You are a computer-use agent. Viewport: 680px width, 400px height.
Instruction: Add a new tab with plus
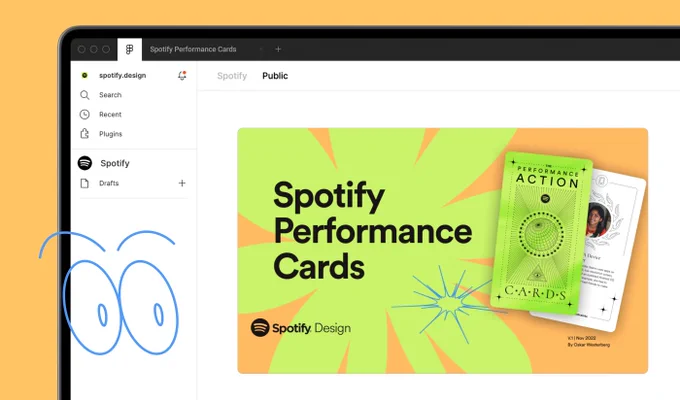[278, 49]
